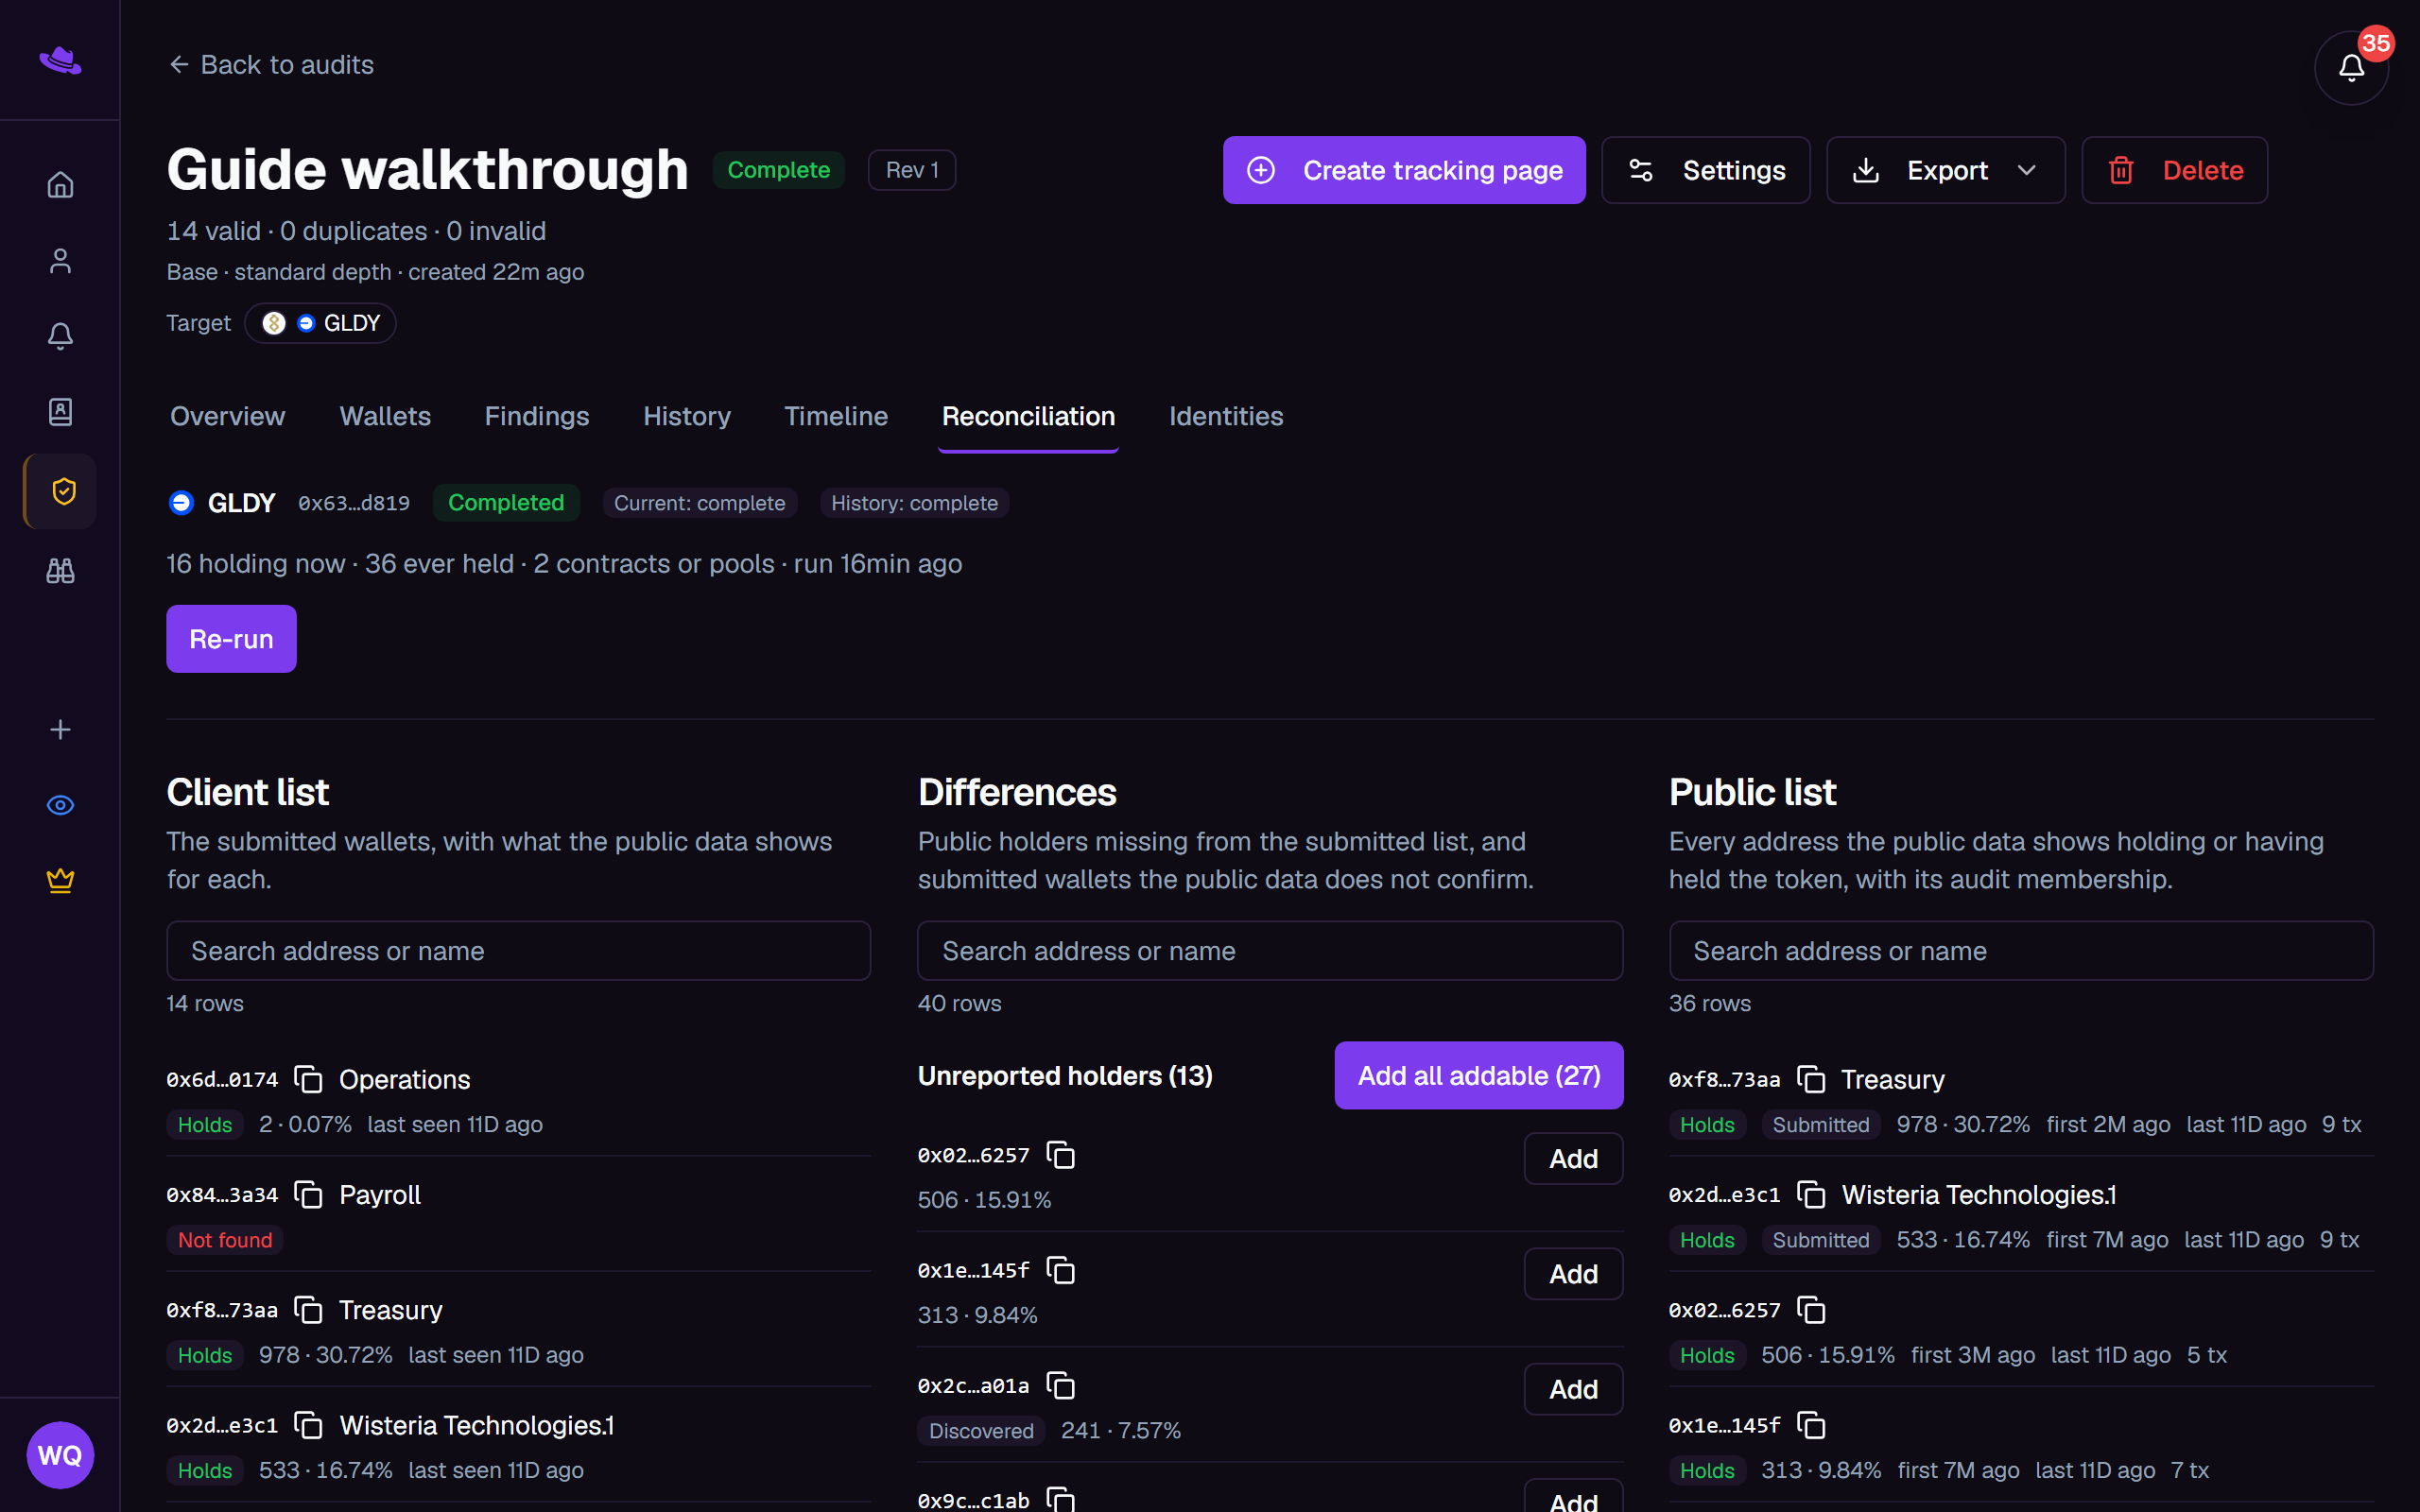The image size is (2420, 1512).
Task: Open the contacts book sidebar icon
Action: point(60,412)
